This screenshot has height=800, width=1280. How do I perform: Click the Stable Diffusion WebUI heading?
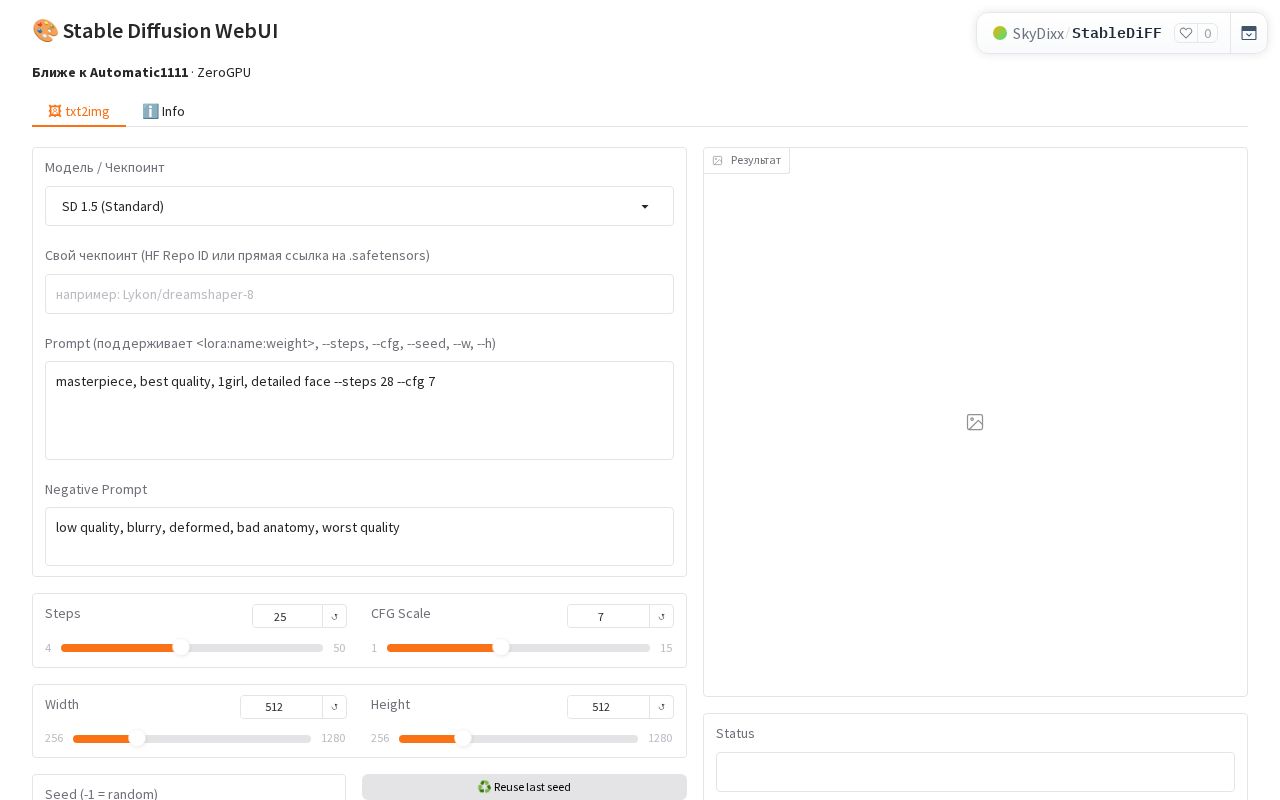(170, 31)
